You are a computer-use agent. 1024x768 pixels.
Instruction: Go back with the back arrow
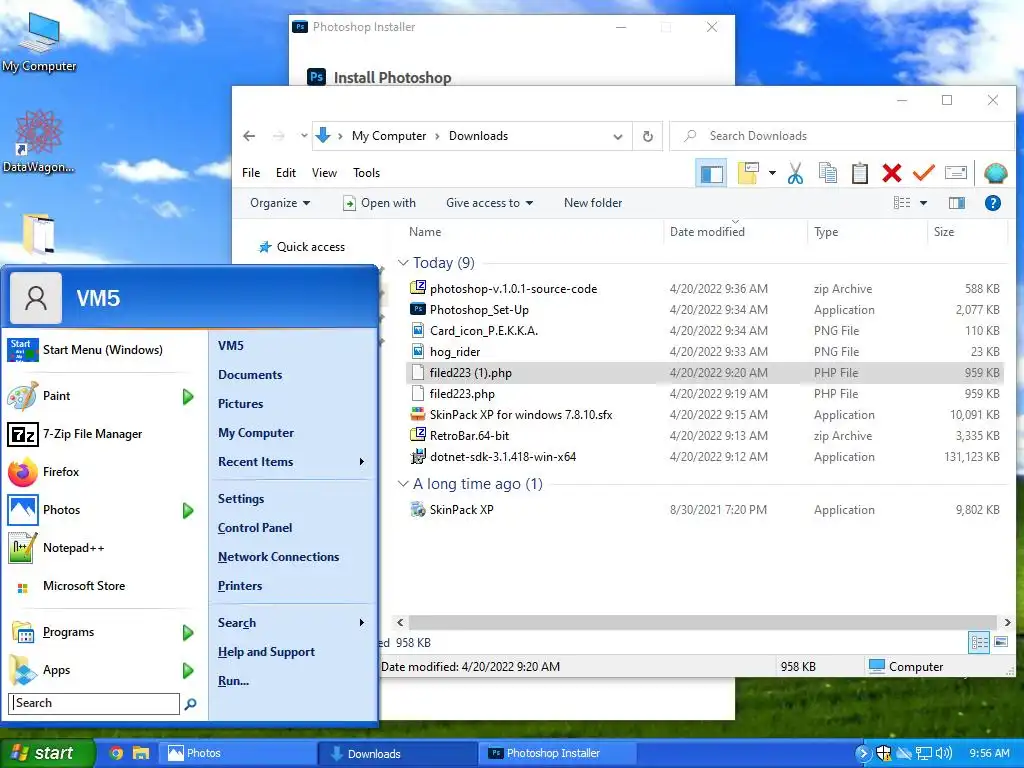pyautogui.click(x=249, y=136)
